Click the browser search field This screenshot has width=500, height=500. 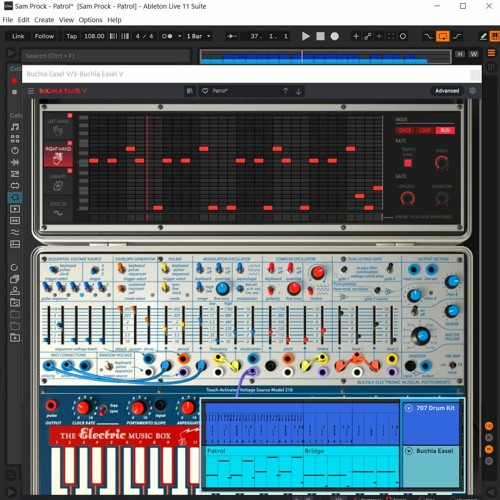[x=106, y=56]
